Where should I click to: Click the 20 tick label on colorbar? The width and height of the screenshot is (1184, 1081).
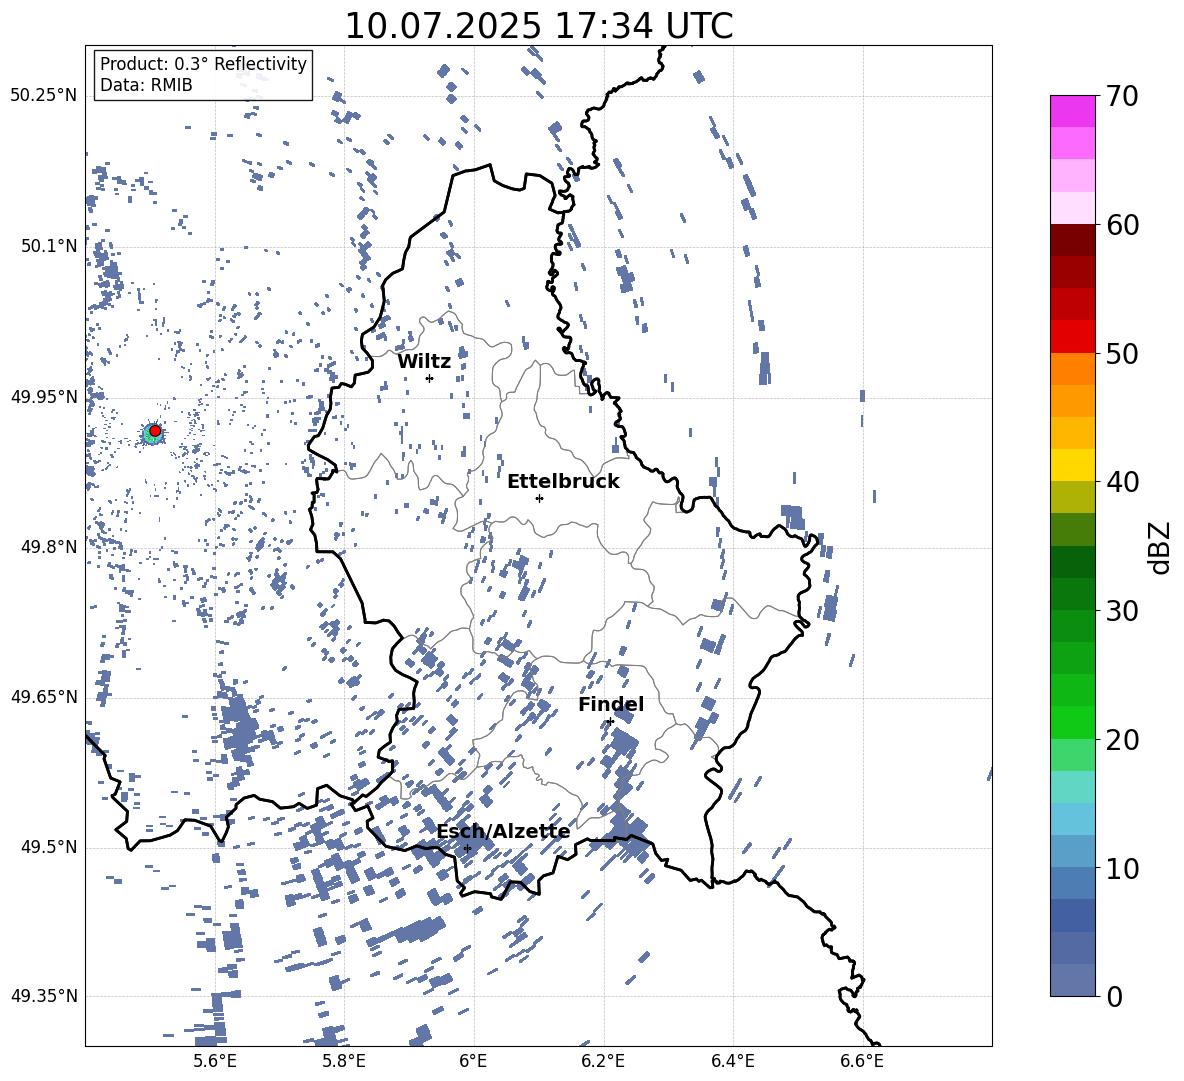point(1122,740)
